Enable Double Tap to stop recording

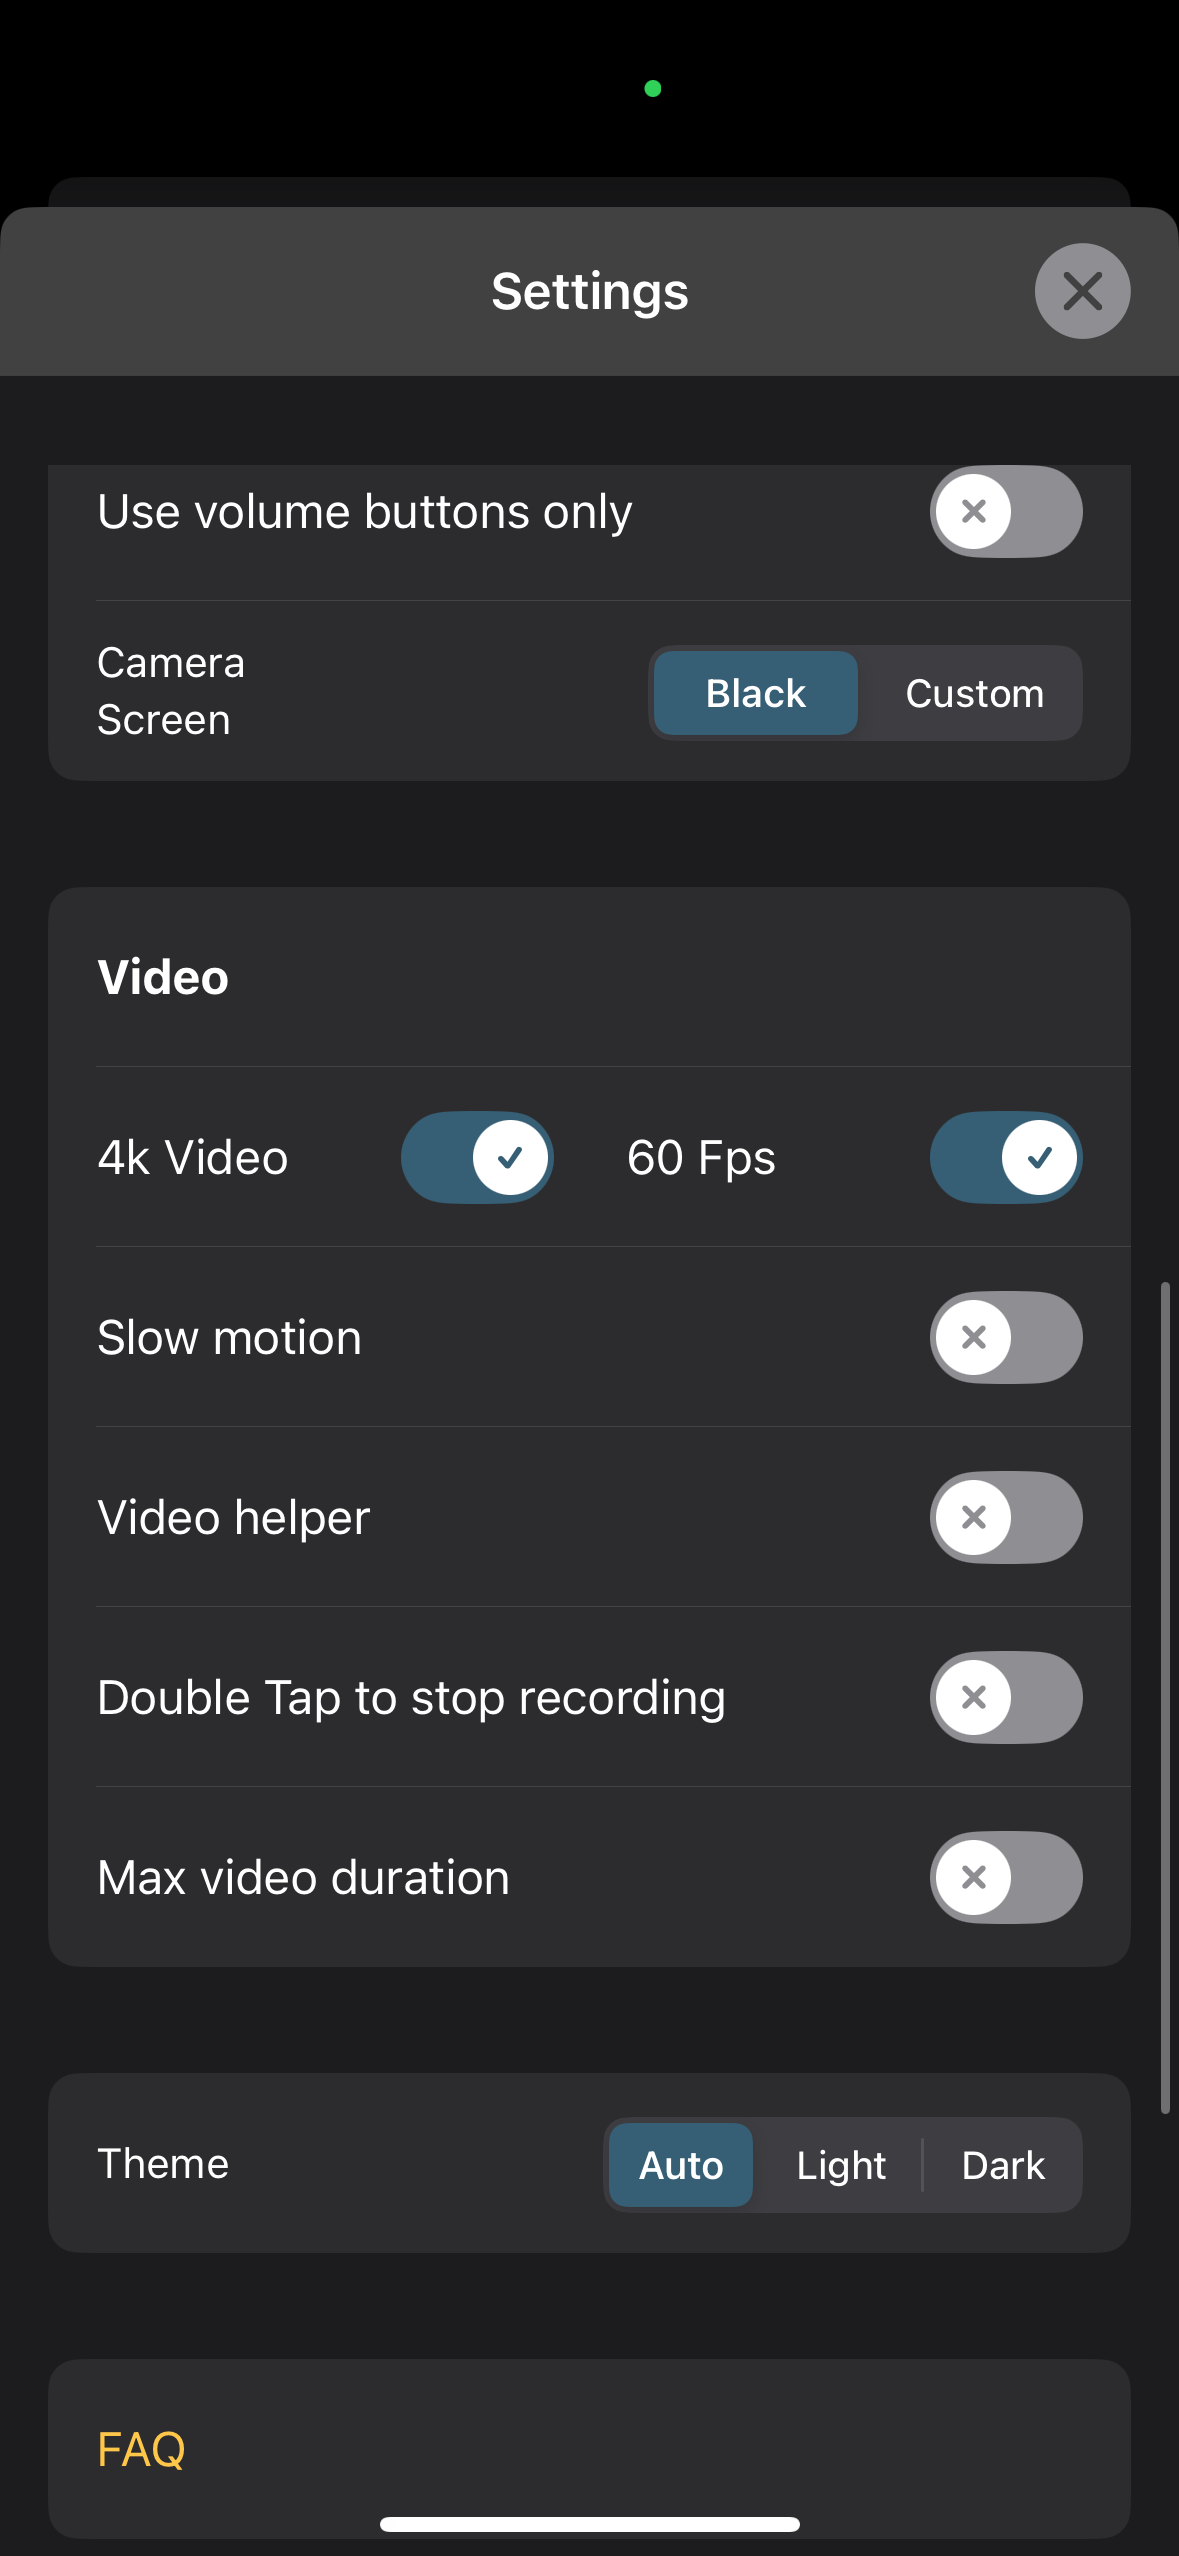pos(1006,1697)
